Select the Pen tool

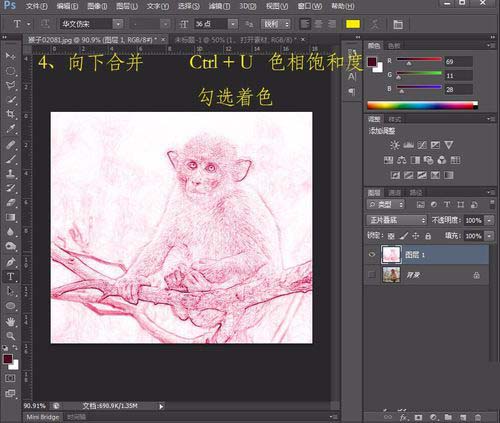coord(10,262)
